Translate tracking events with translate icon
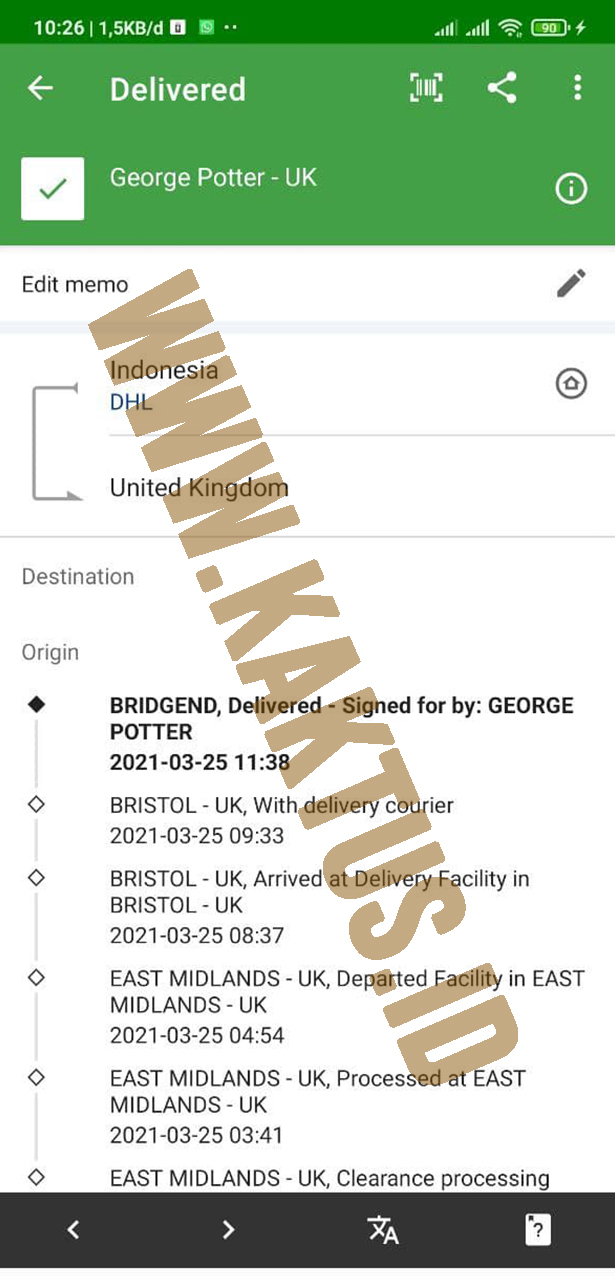Screen dimensions: 615x1280 pos(383,1230)
